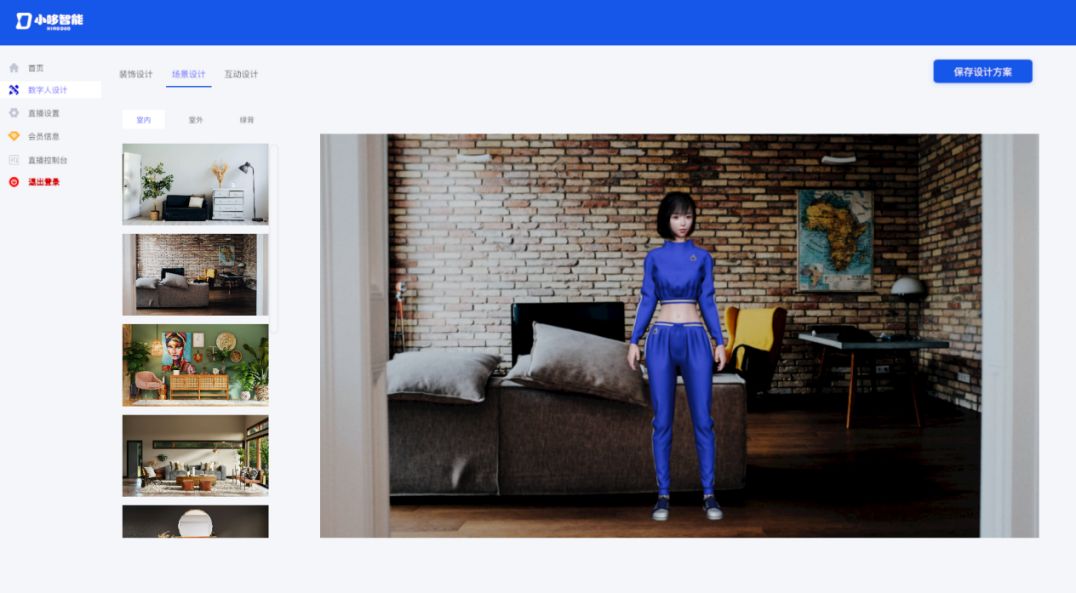Select the 室内 scene category

[143, 119]
